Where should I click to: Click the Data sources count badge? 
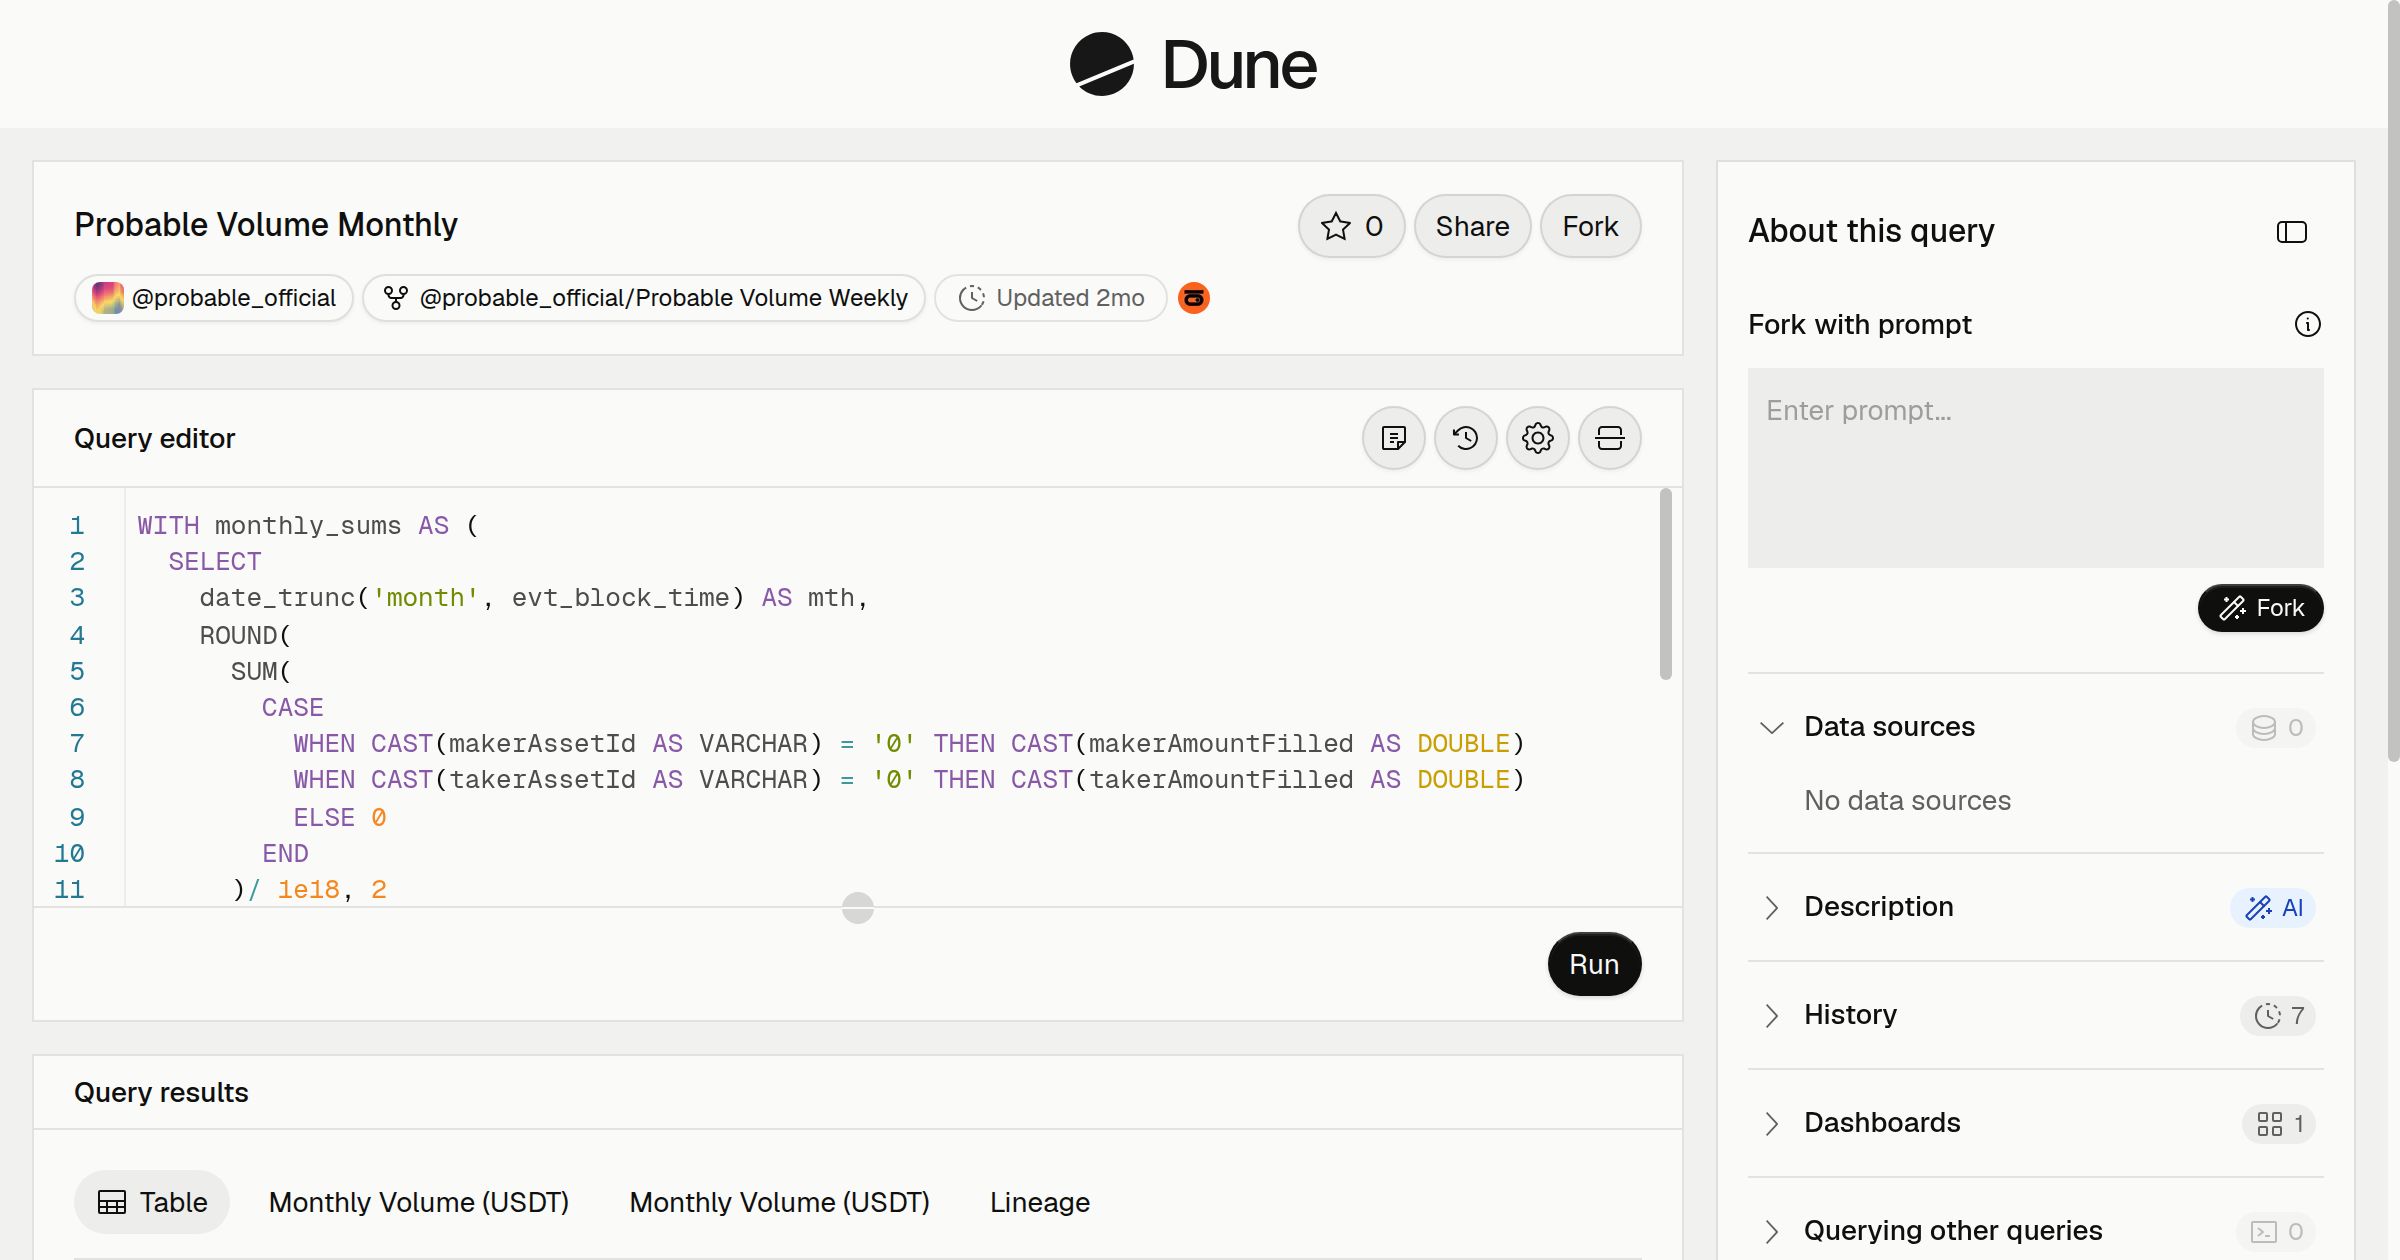click(2277, 728)
